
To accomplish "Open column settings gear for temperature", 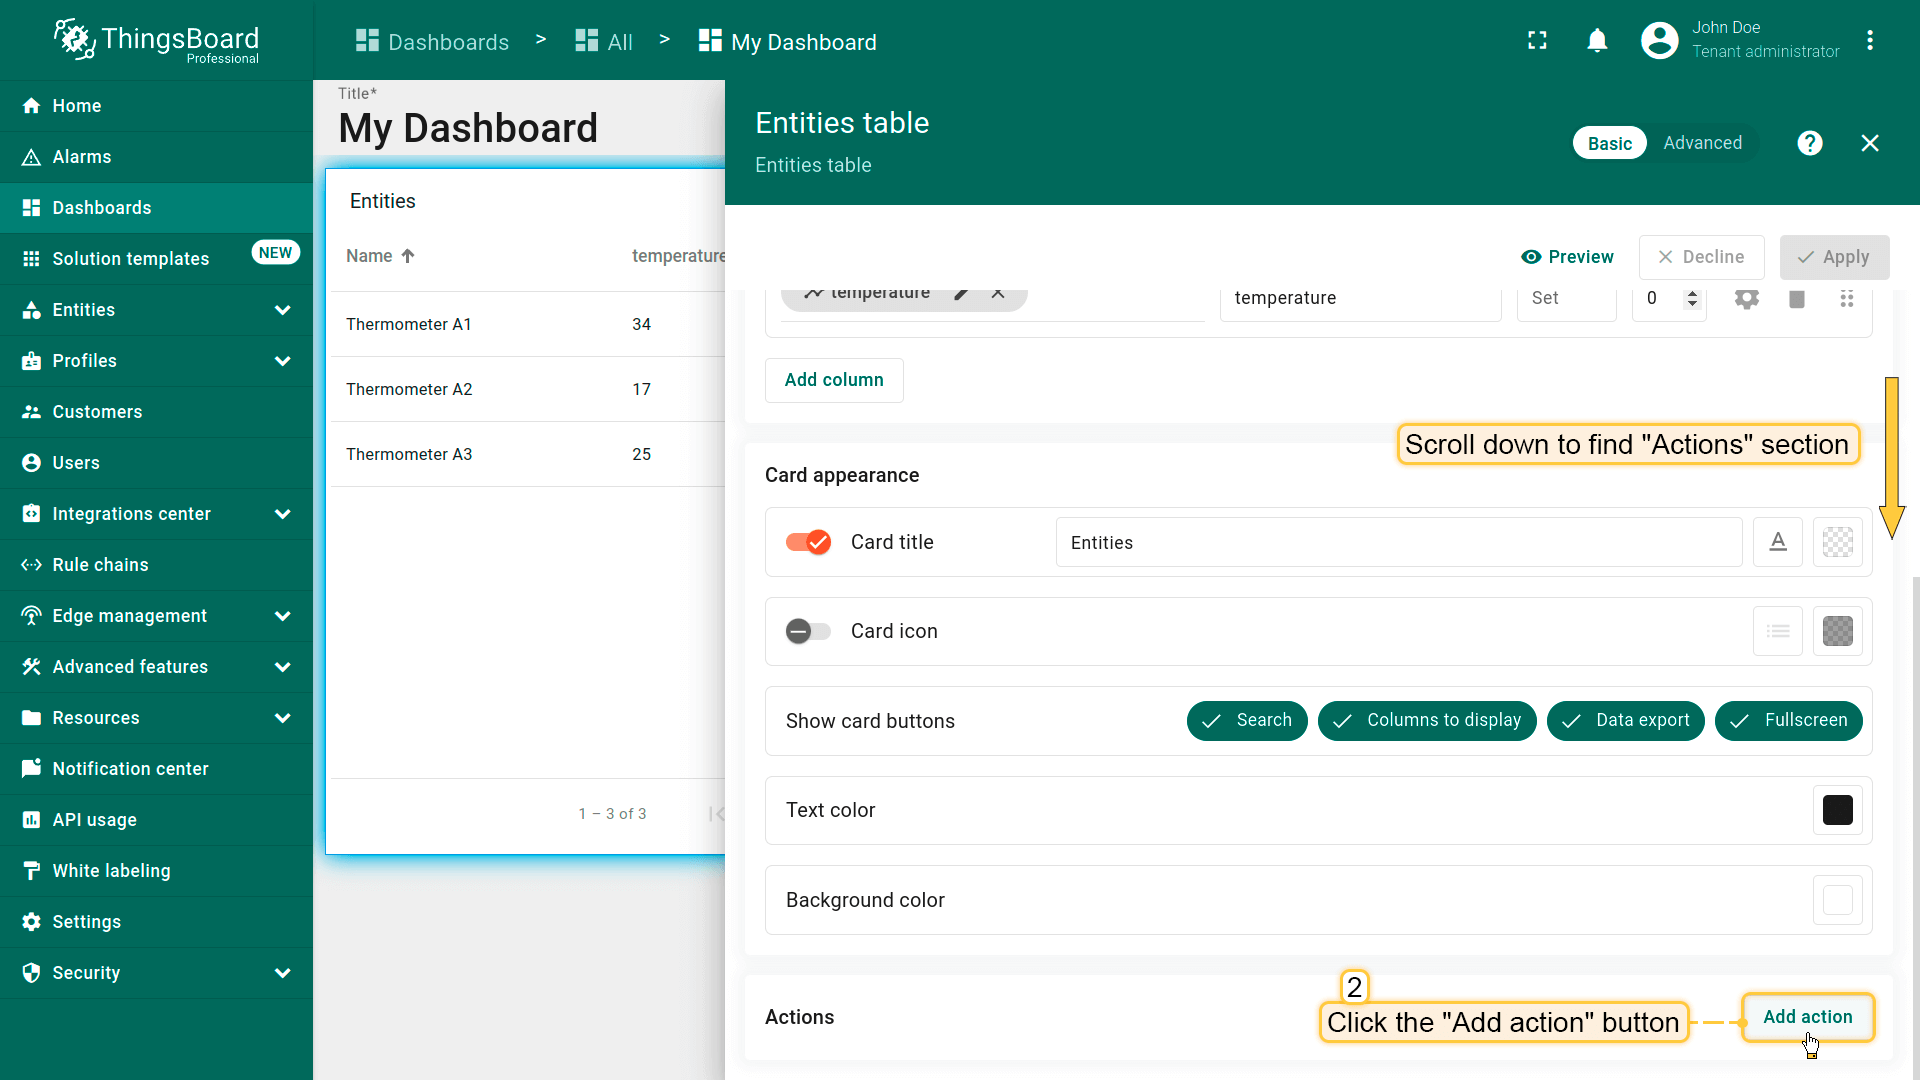I will (x=1746, y=298).
